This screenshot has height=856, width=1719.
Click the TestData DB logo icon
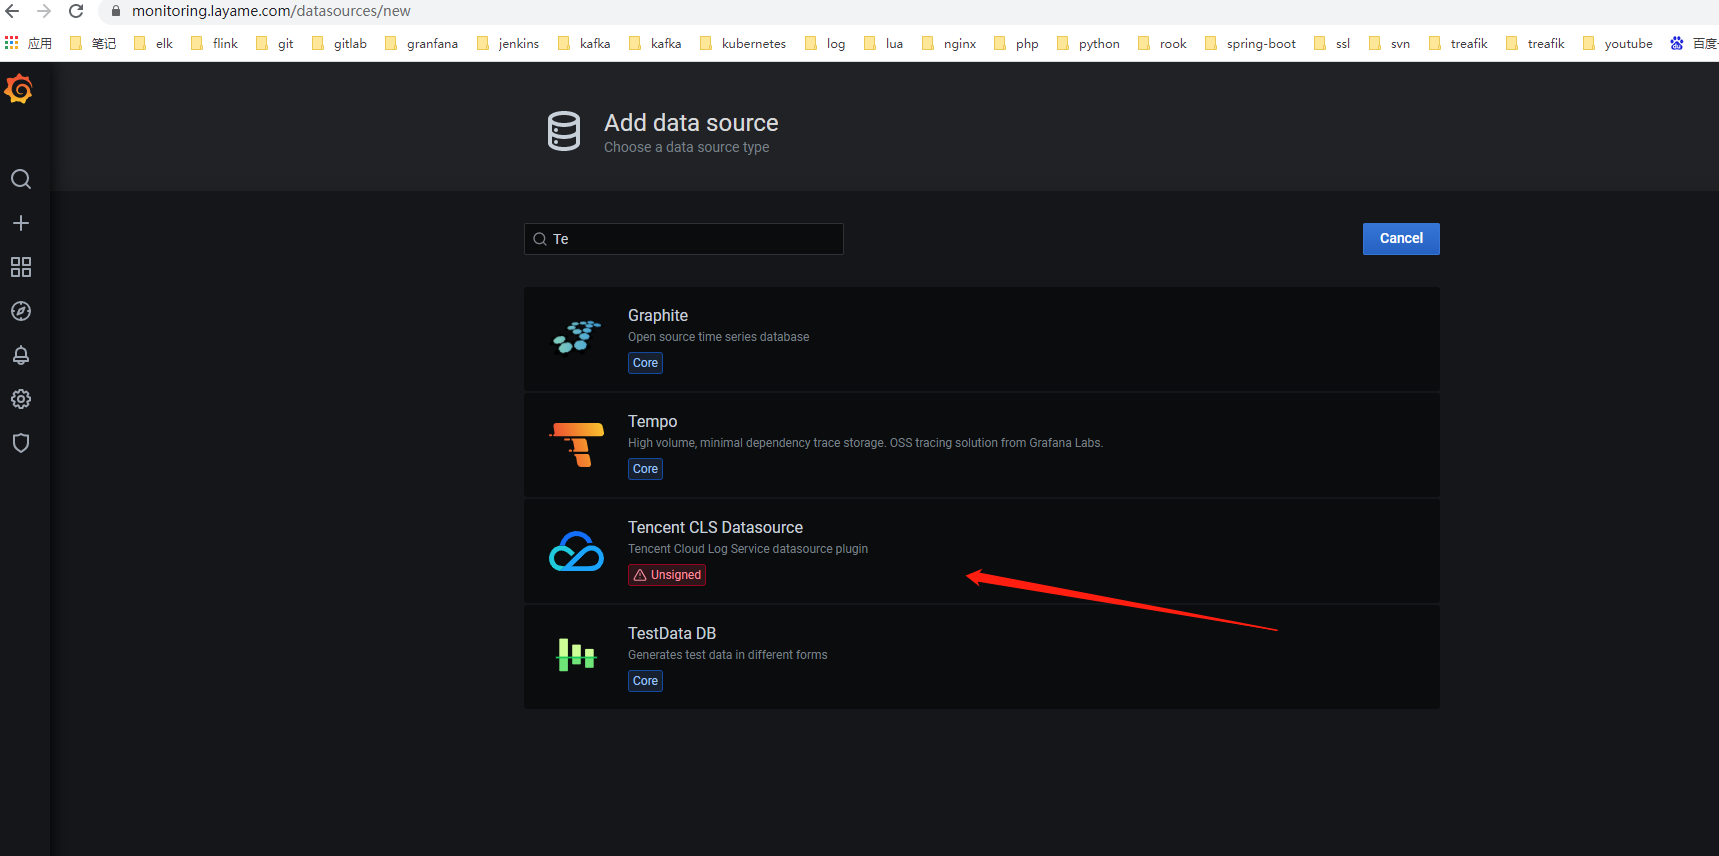coord(577,655)
